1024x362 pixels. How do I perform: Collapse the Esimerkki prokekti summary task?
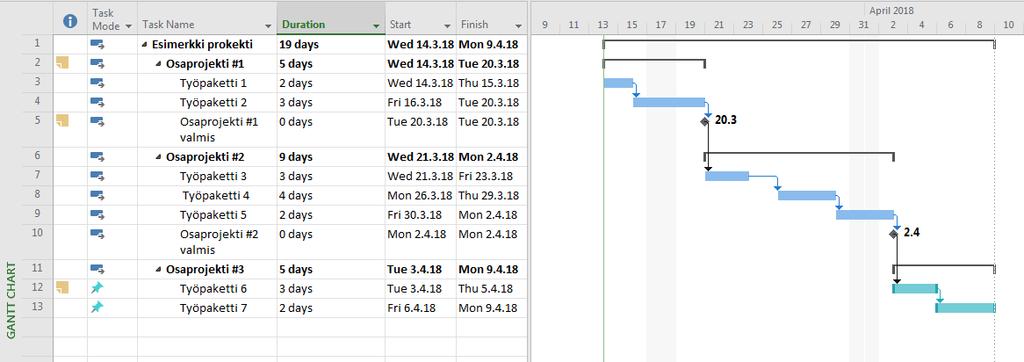(144, 45)
